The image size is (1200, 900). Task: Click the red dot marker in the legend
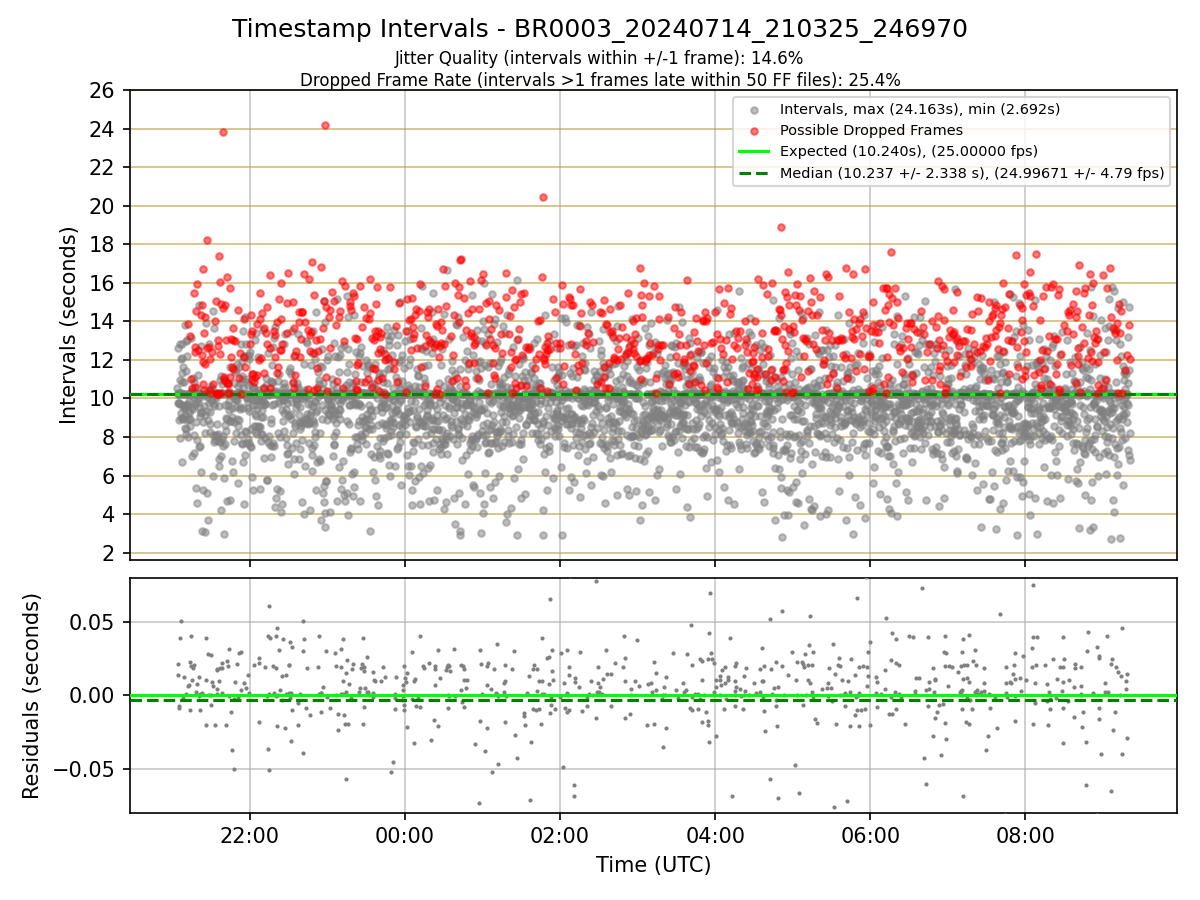point(755,131)
